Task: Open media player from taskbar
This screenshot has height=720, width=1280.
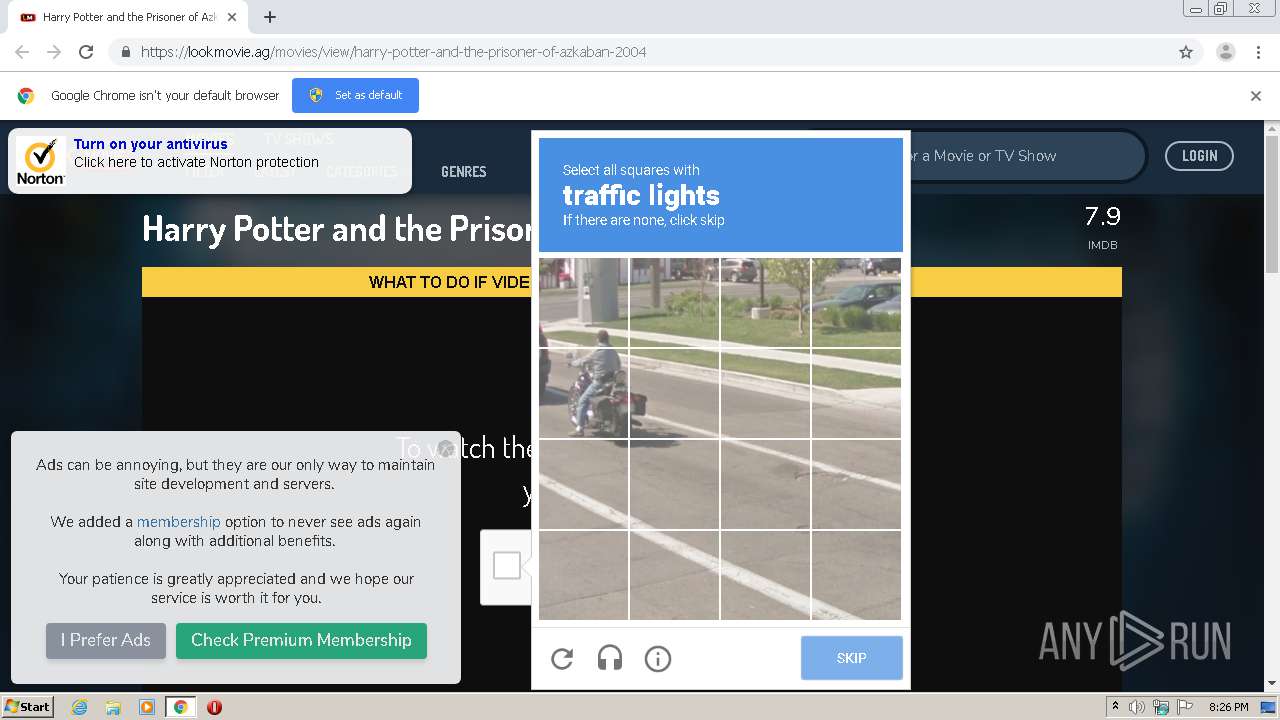Action: [147, 707]
